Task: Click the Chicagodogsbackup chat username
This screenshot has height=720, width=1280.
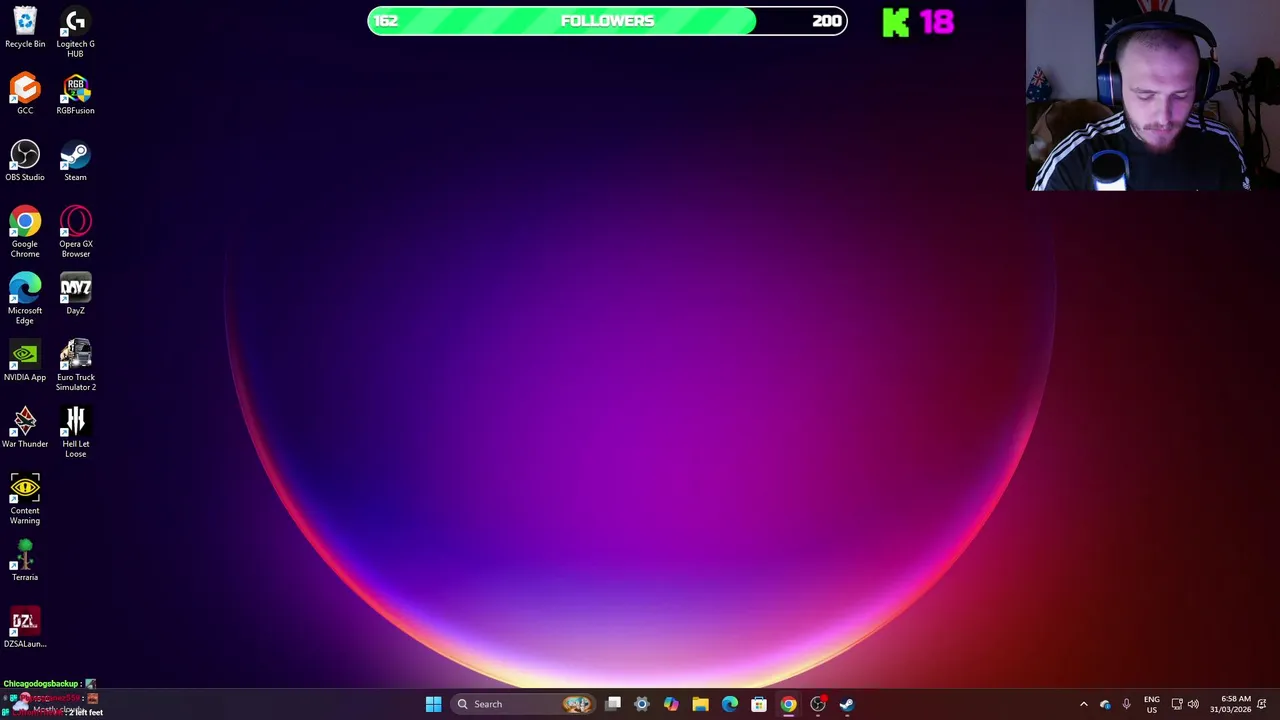Action: pos(42,684)
